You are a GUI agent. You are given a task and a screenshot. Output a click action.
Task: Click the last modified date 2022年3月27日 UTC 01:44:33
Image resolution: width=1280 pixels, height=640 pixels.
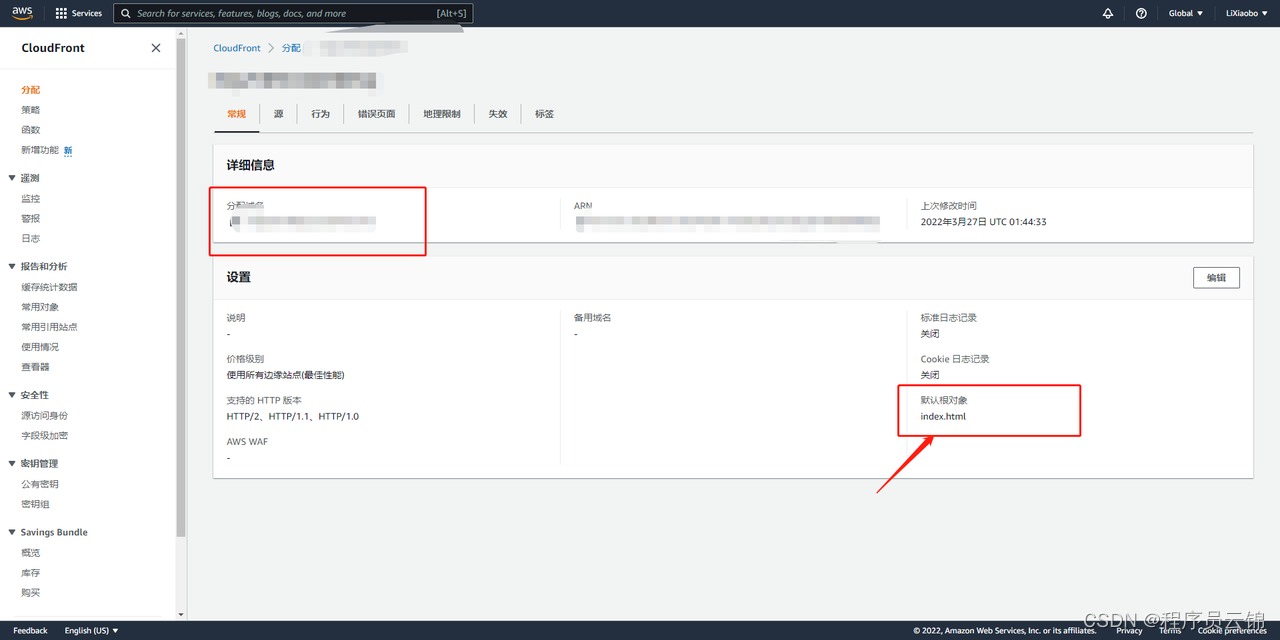(x=983, y=222)
